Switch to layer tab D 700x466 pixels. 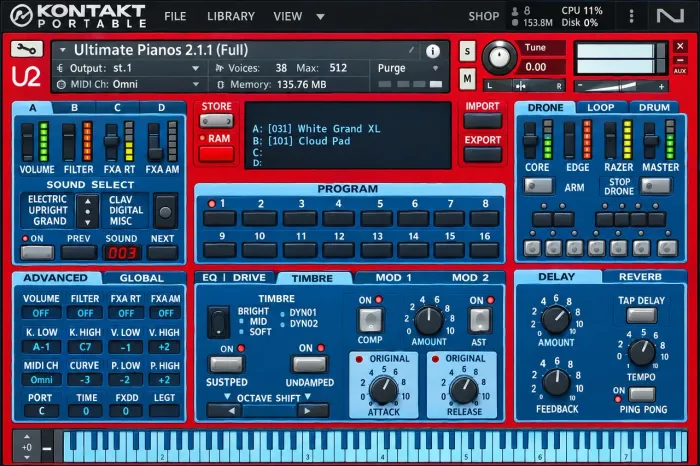(161, 108)
